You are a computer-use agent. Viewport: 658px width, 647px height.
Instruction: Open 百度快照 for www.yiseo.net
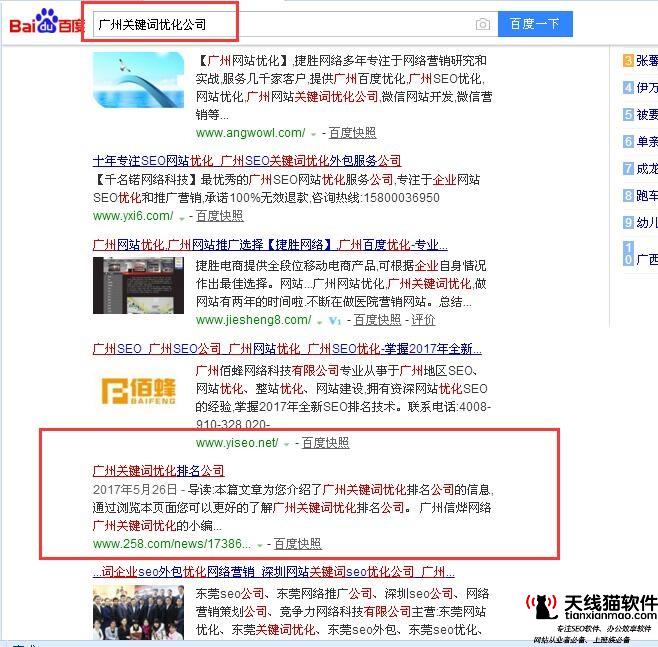325,443
